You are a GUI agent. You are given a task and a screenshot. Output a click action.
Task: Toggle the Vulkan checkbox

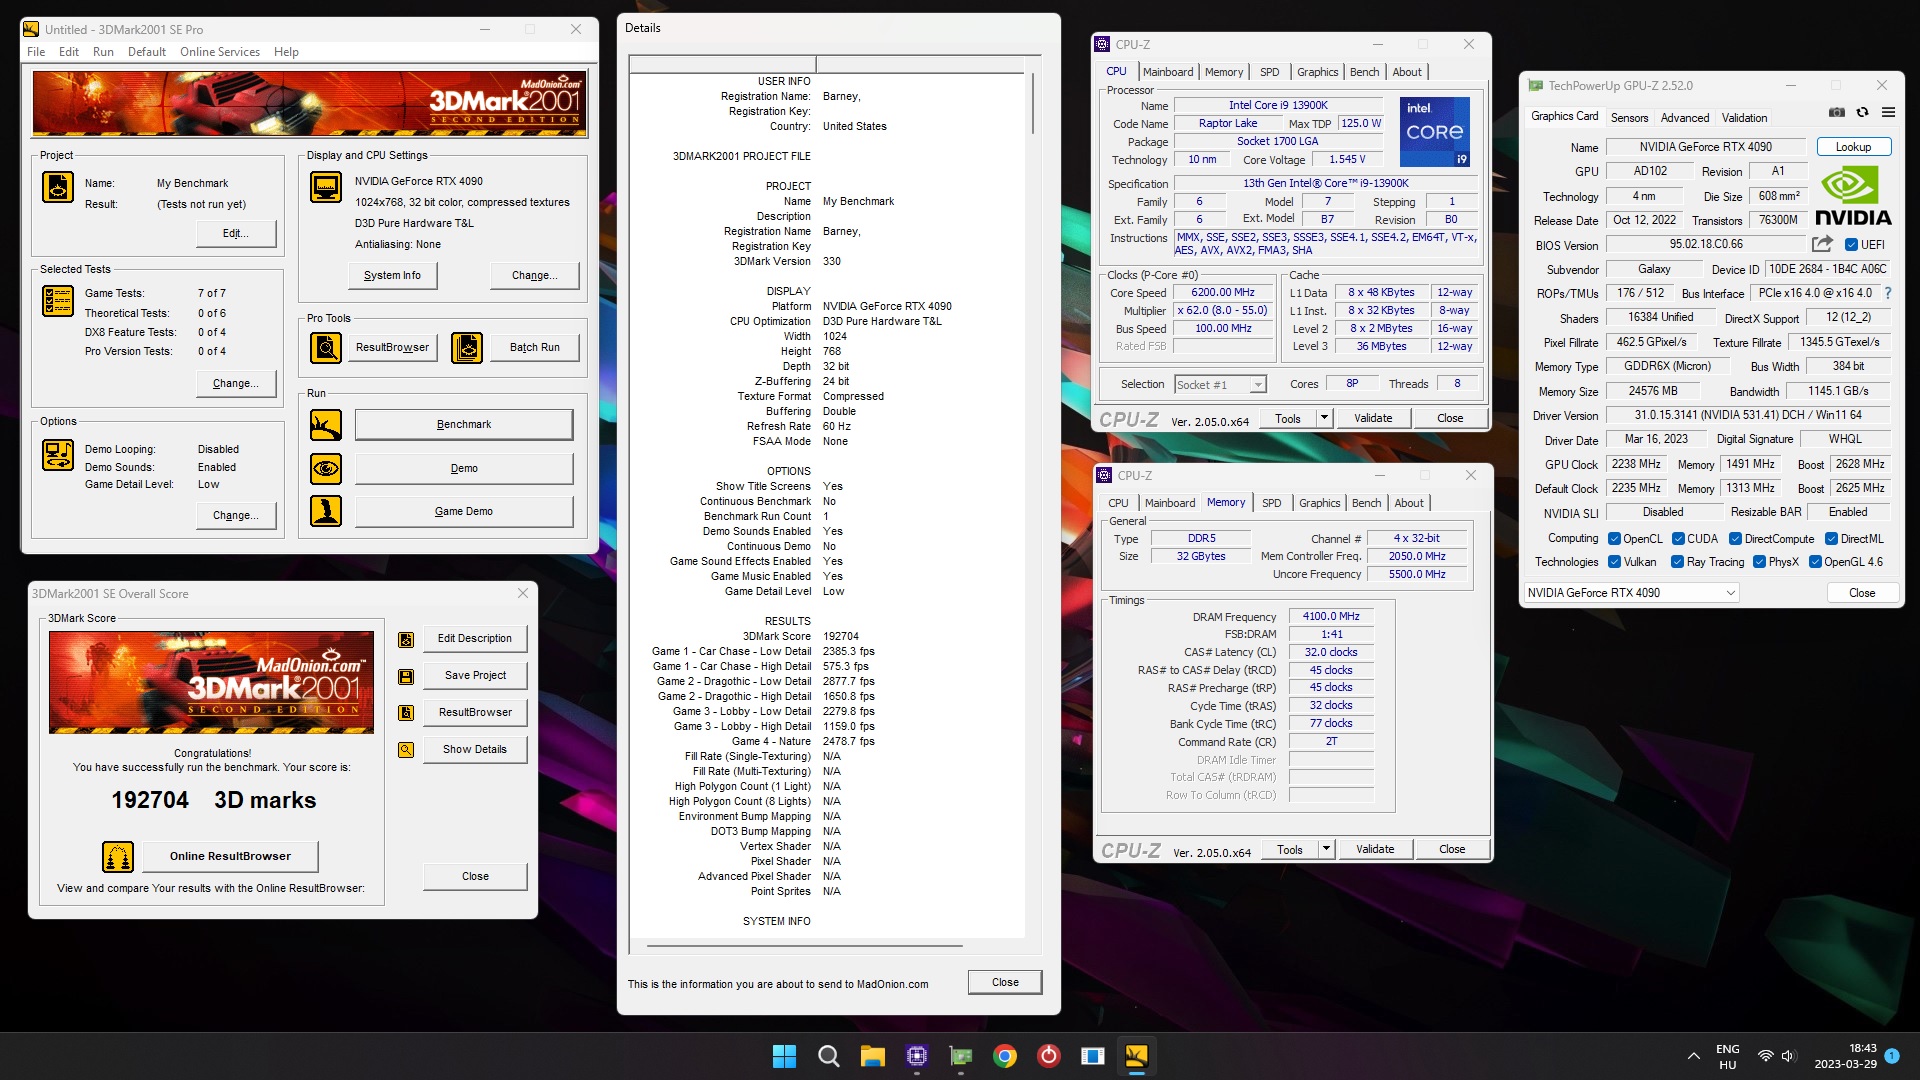(1614, 562)
